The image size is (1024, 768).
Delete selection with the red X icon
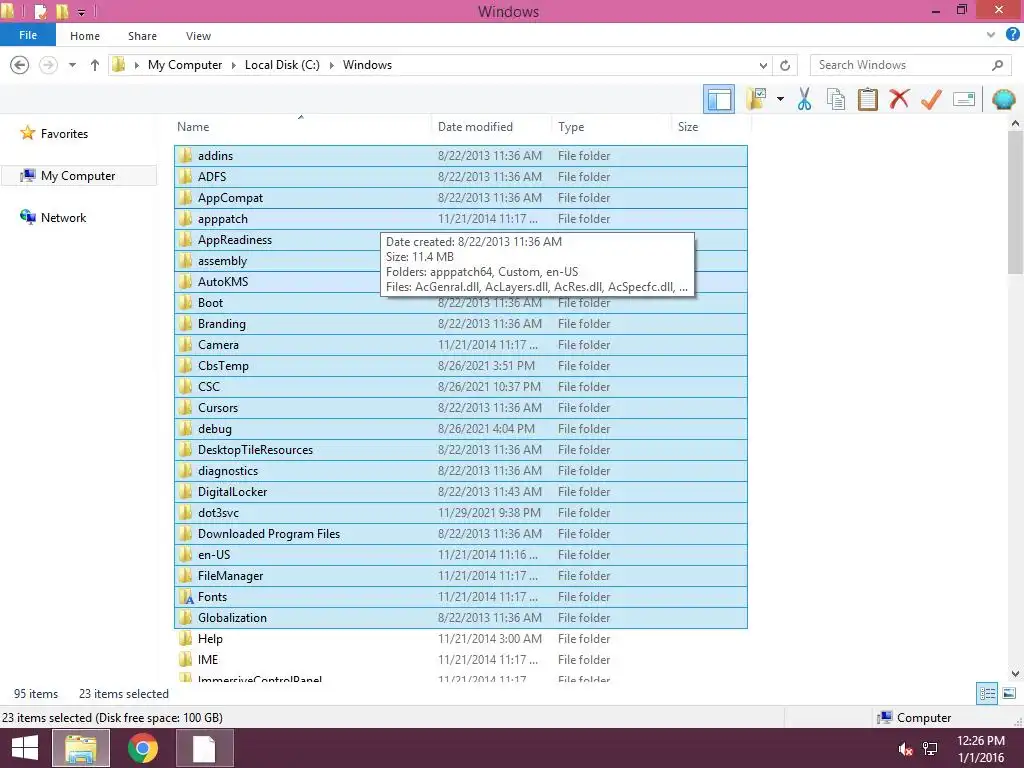coord(899,99)
